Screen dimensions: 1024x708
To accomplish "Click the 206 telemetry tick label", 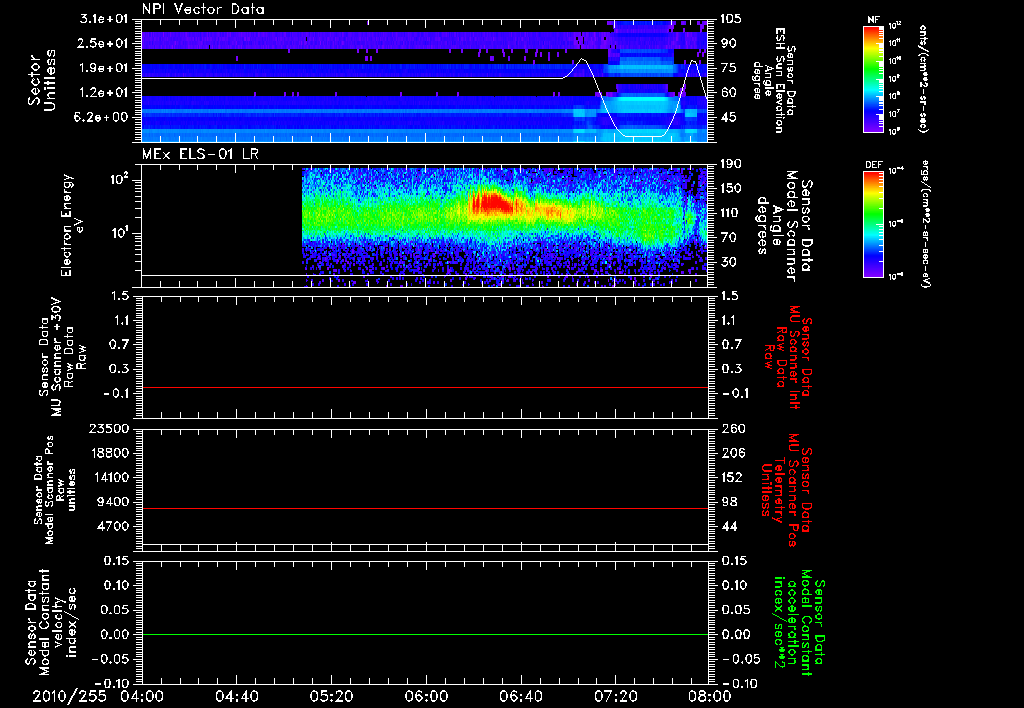I will [733, 453].
